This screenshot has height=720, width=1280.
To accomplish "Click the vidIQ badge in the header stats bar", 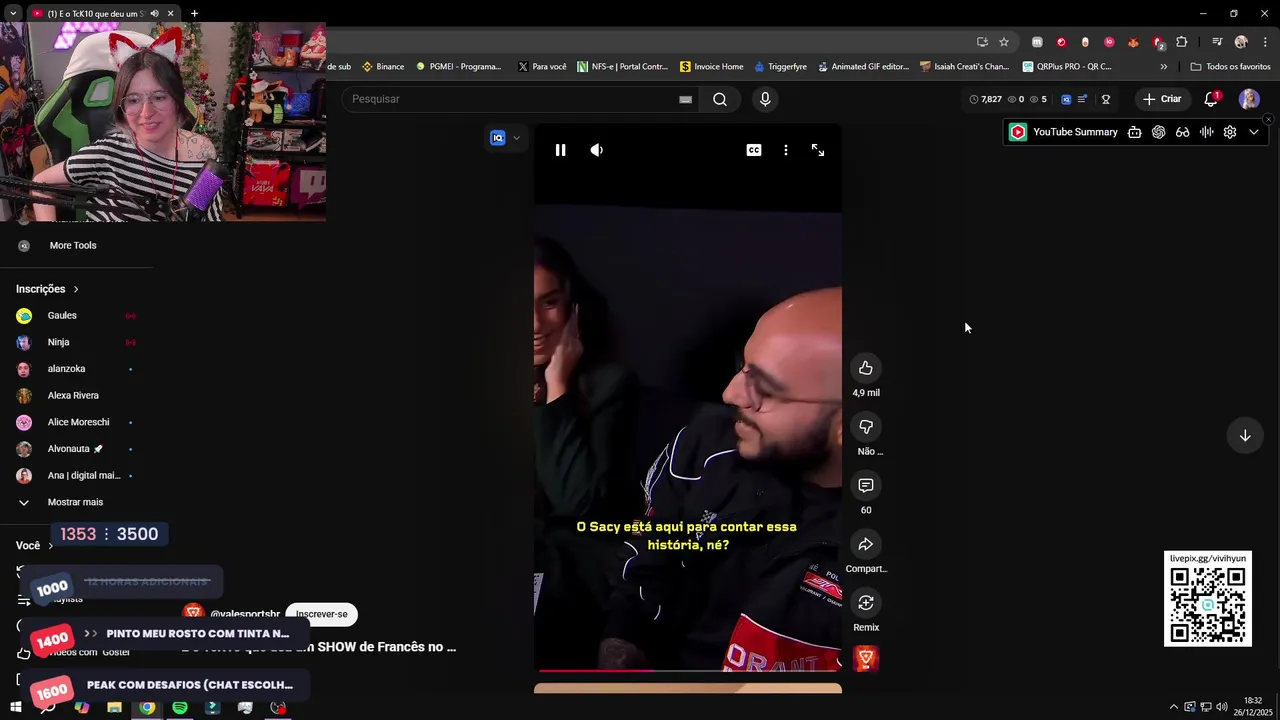I will pos(1066,99).
